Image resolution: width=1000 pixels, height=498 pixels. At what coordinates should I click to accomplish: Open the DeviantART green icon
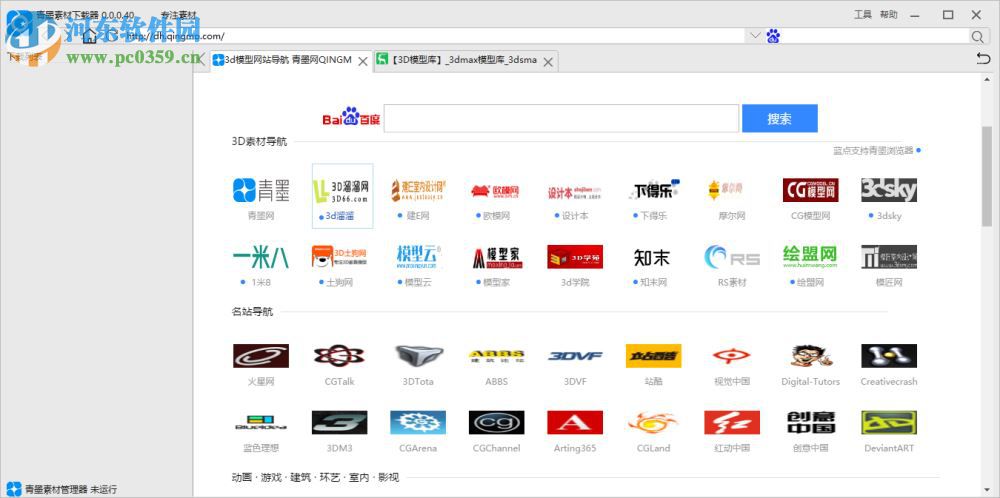pos(889,422)
